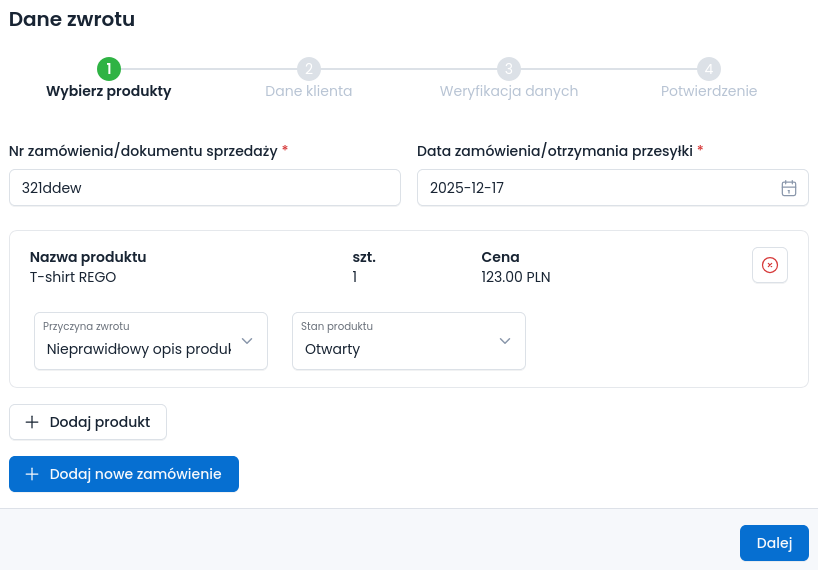Expand chevron beside Otwarty value

click(505, 341)
